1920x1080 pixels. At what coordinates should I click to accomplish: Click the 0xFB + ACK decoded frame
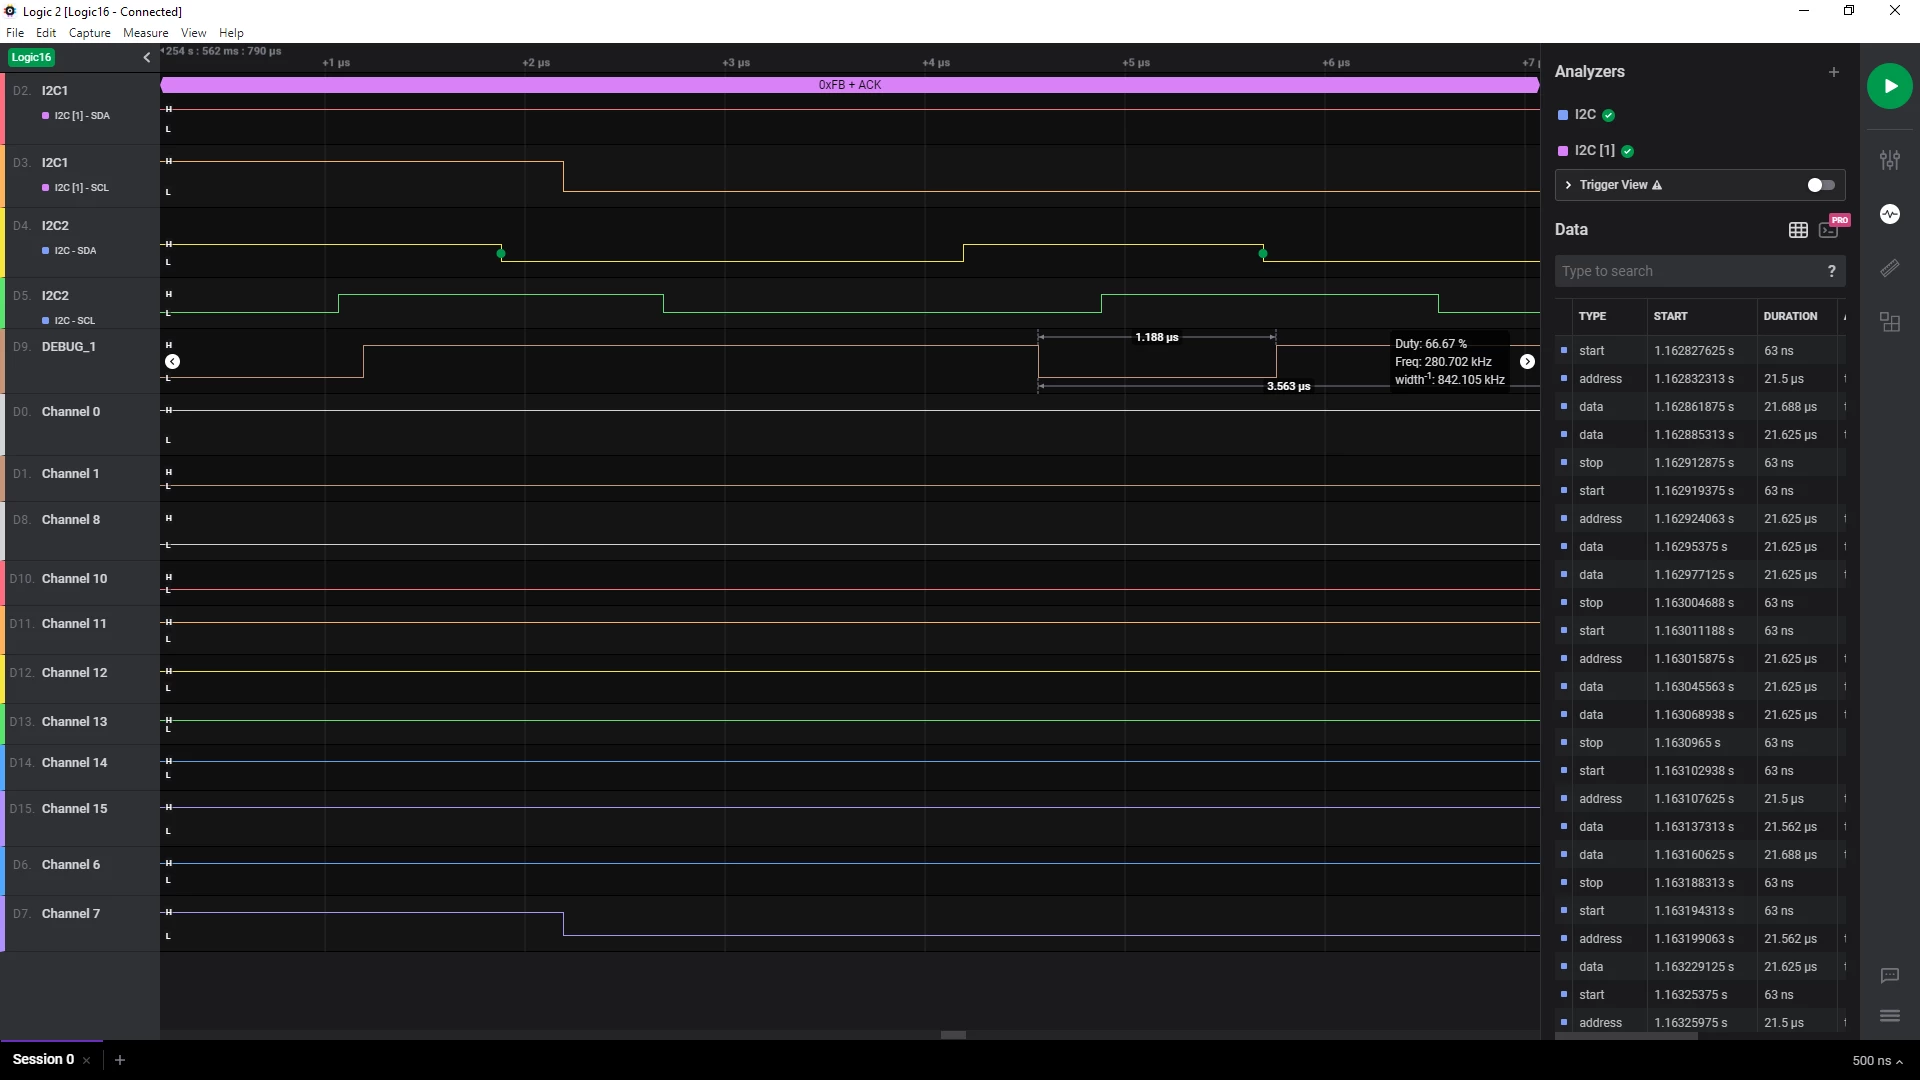[850, 85]
